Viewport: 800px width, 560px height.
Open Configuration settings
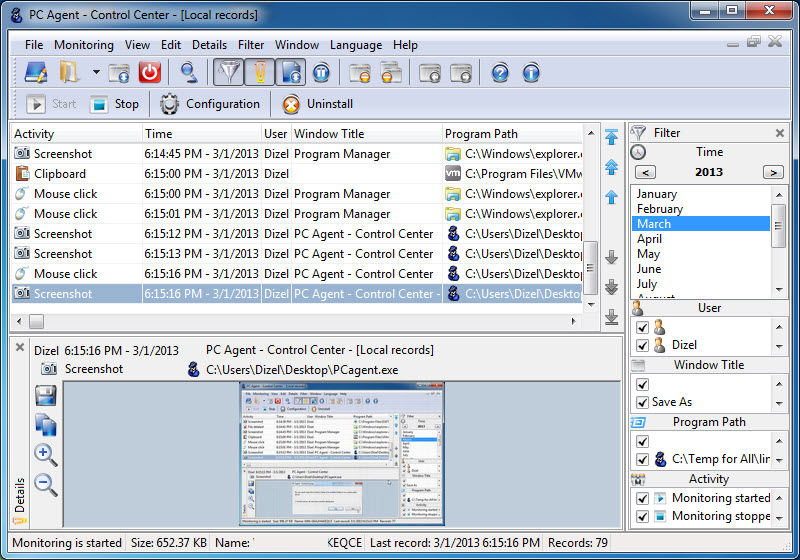pos(210,104)
